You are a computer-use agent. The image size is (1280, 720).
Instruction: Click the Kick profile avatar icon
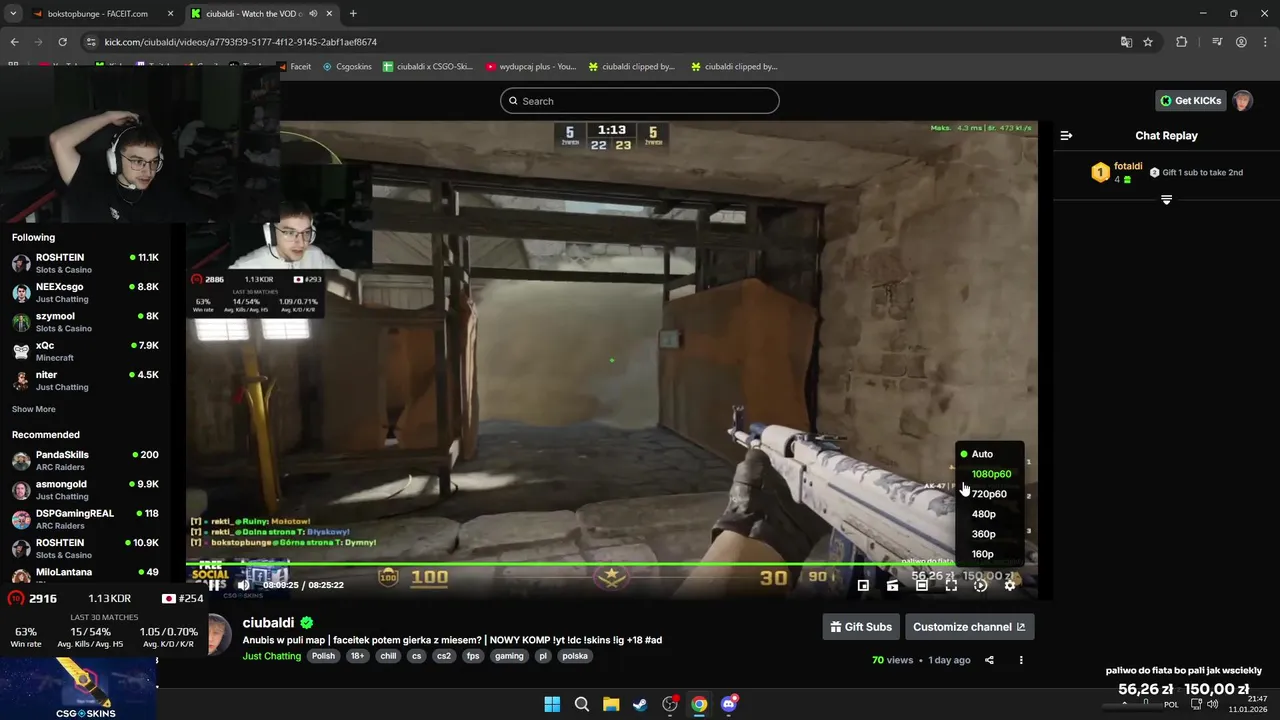tap(1242, 101)
